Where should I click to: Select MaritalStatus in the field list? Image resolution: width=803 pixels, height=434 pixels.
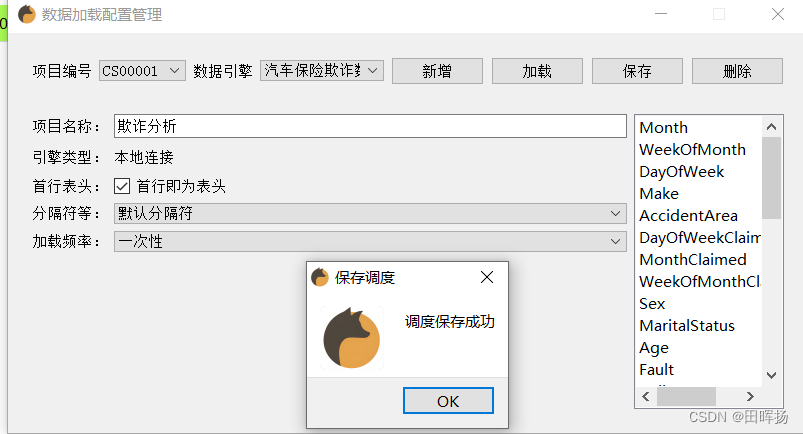(x=687, y=325)
